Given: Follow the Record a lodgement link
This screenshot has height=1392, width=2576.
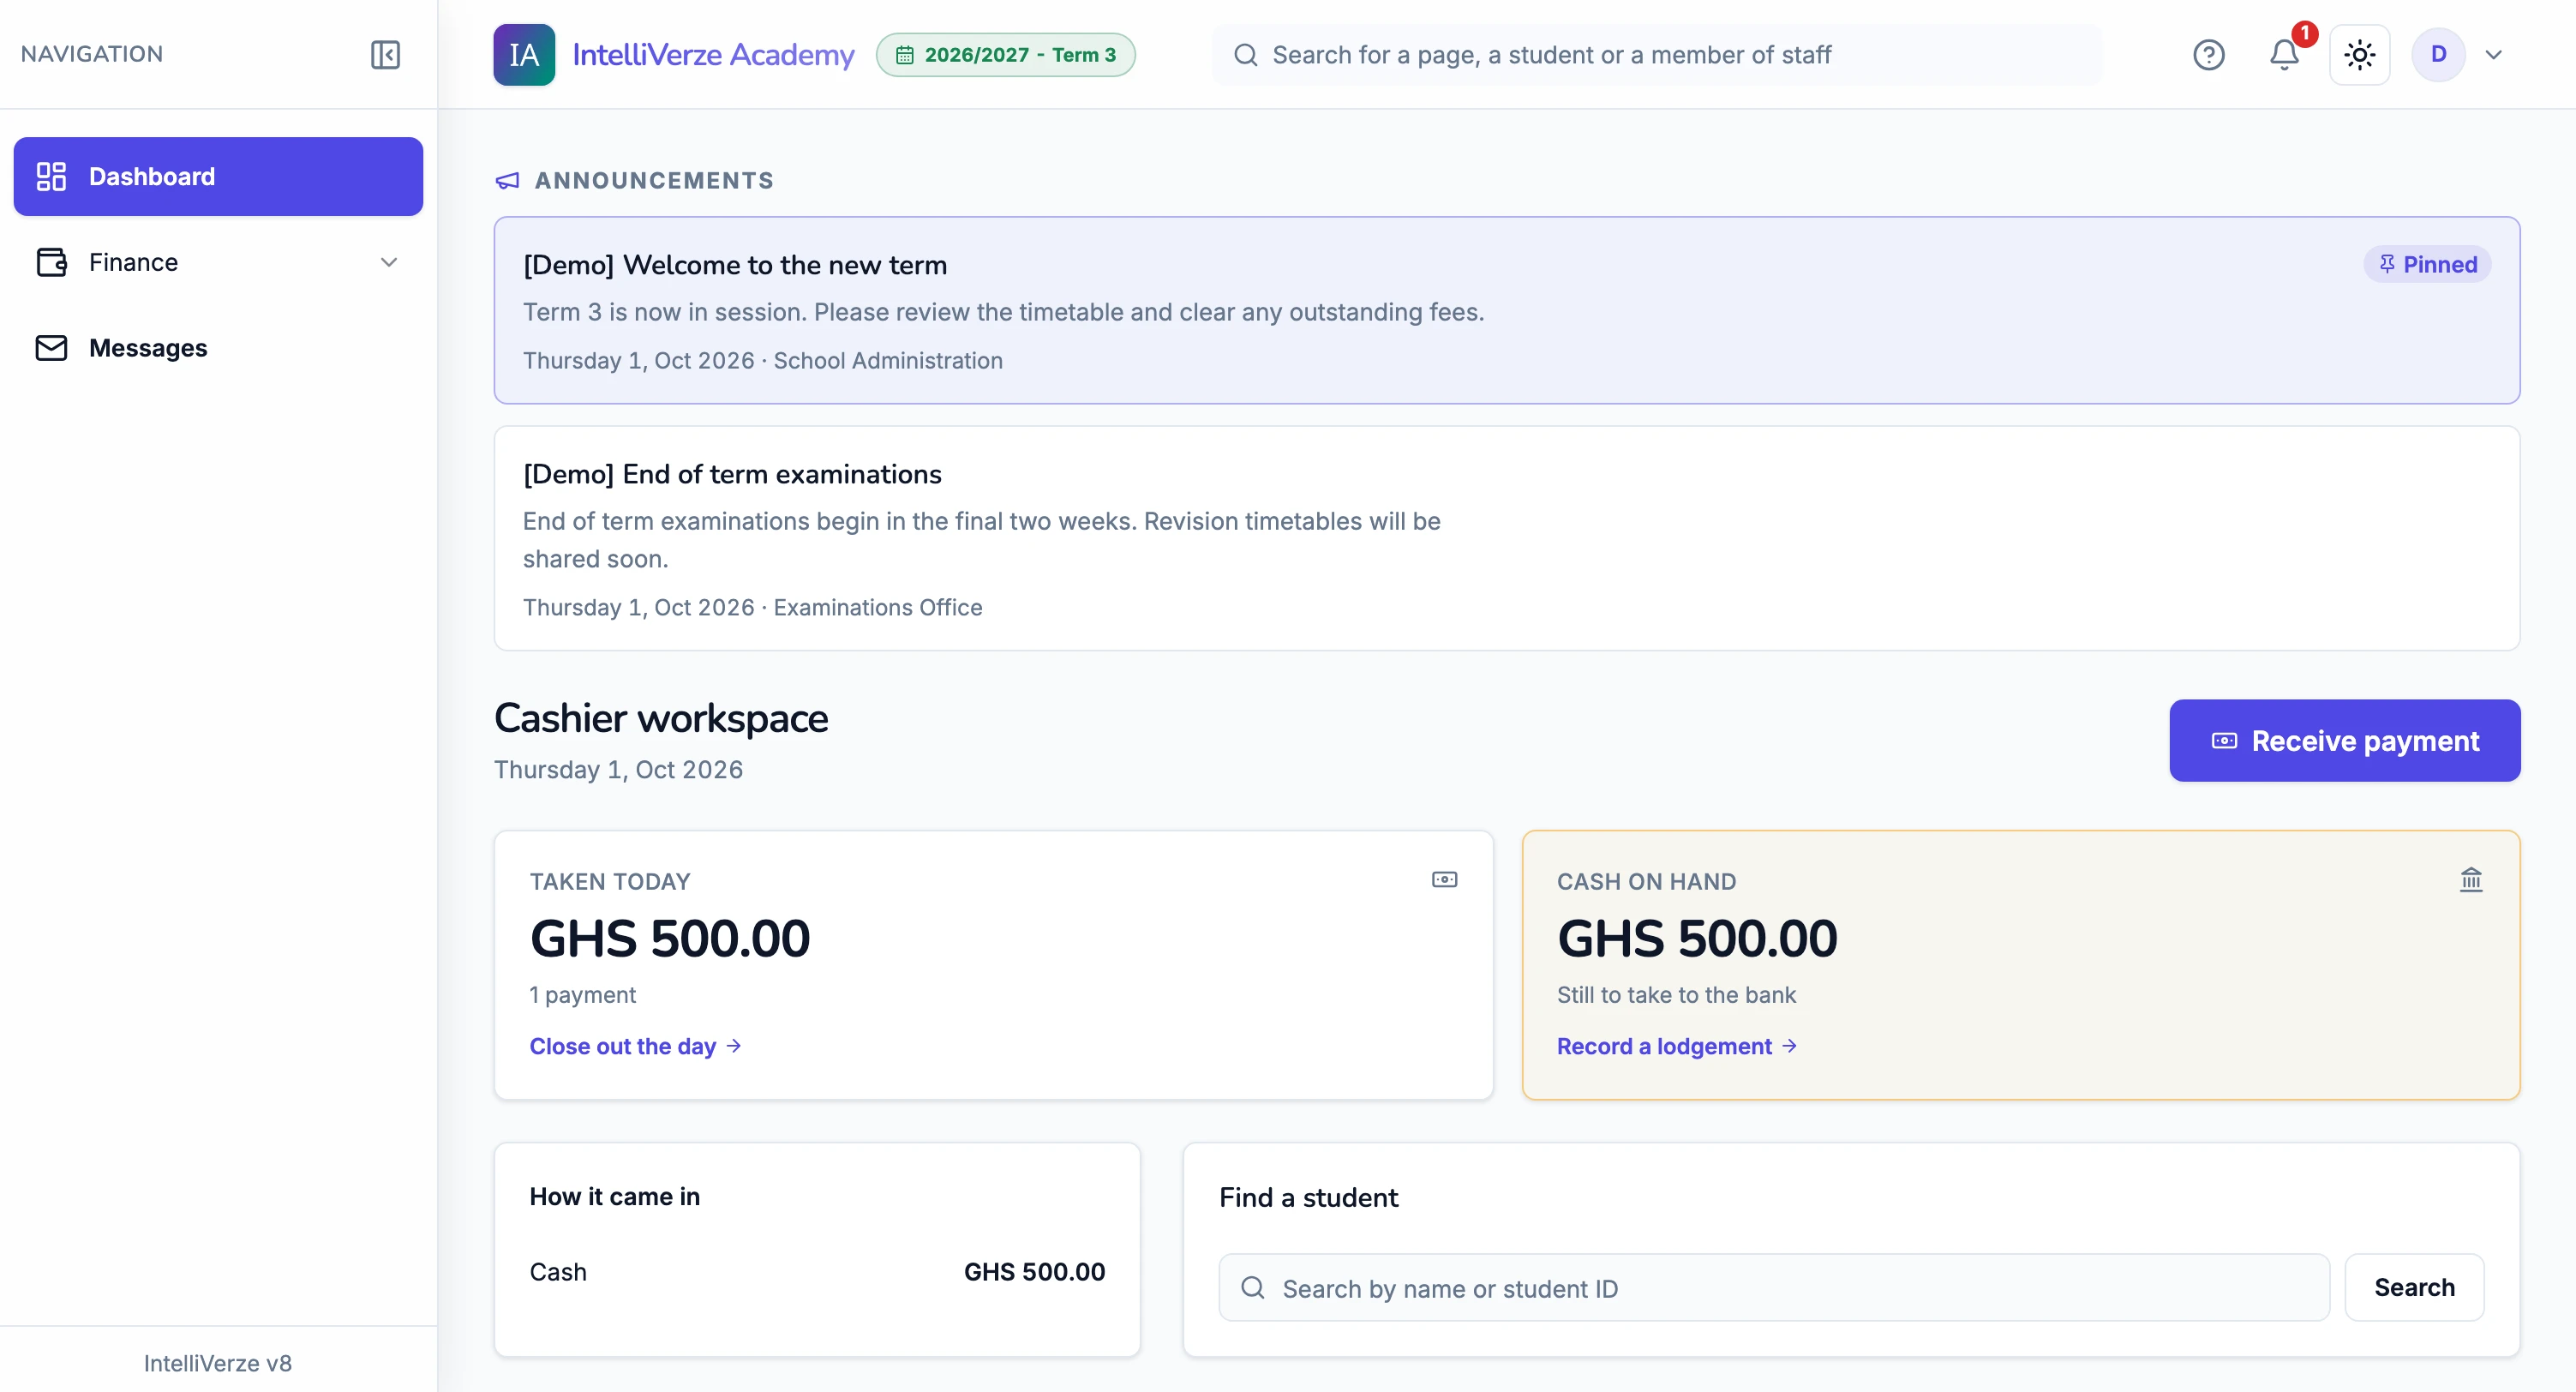Looking at the screenshot, I should (x=1676, y=1046).
